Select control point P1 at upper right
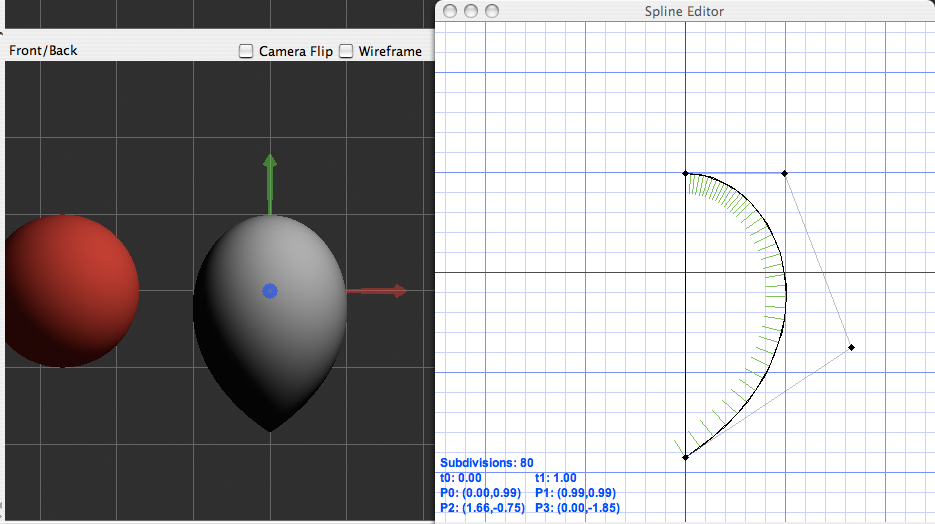This screenshot has height=524, width=935. (x=784, y=174)
